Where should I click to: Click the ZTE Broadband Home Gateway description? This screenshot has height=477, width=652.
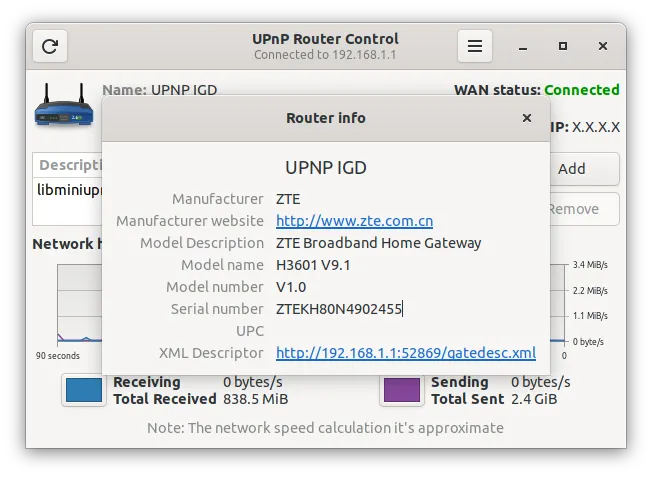pos(378,243)
